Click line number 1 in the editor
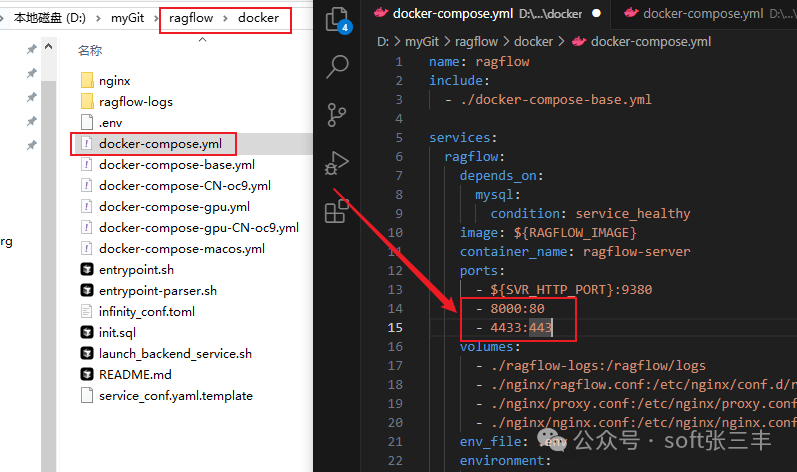This screenshot has width=797, height=472. (399, 62)
